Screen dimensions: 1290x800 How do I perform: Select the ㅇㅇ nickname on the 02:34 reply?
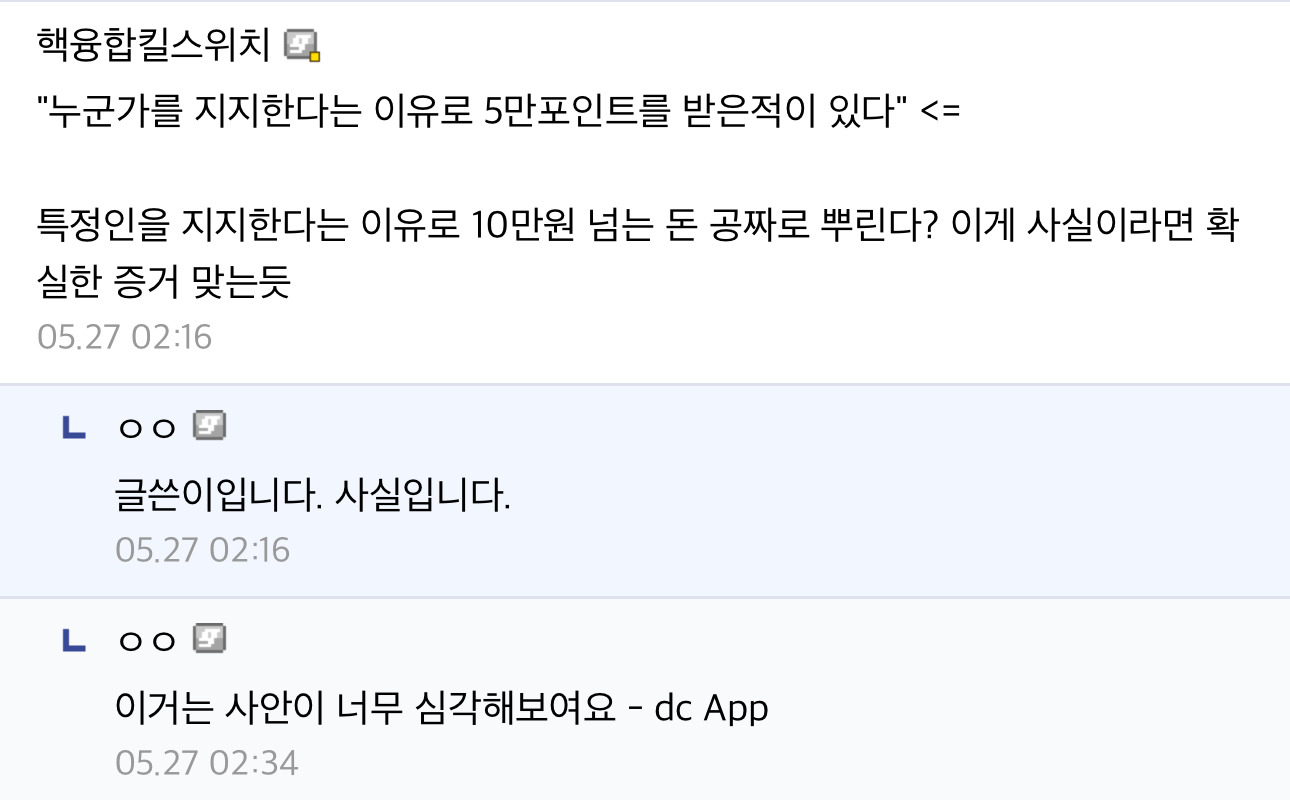tap(147, 641)
